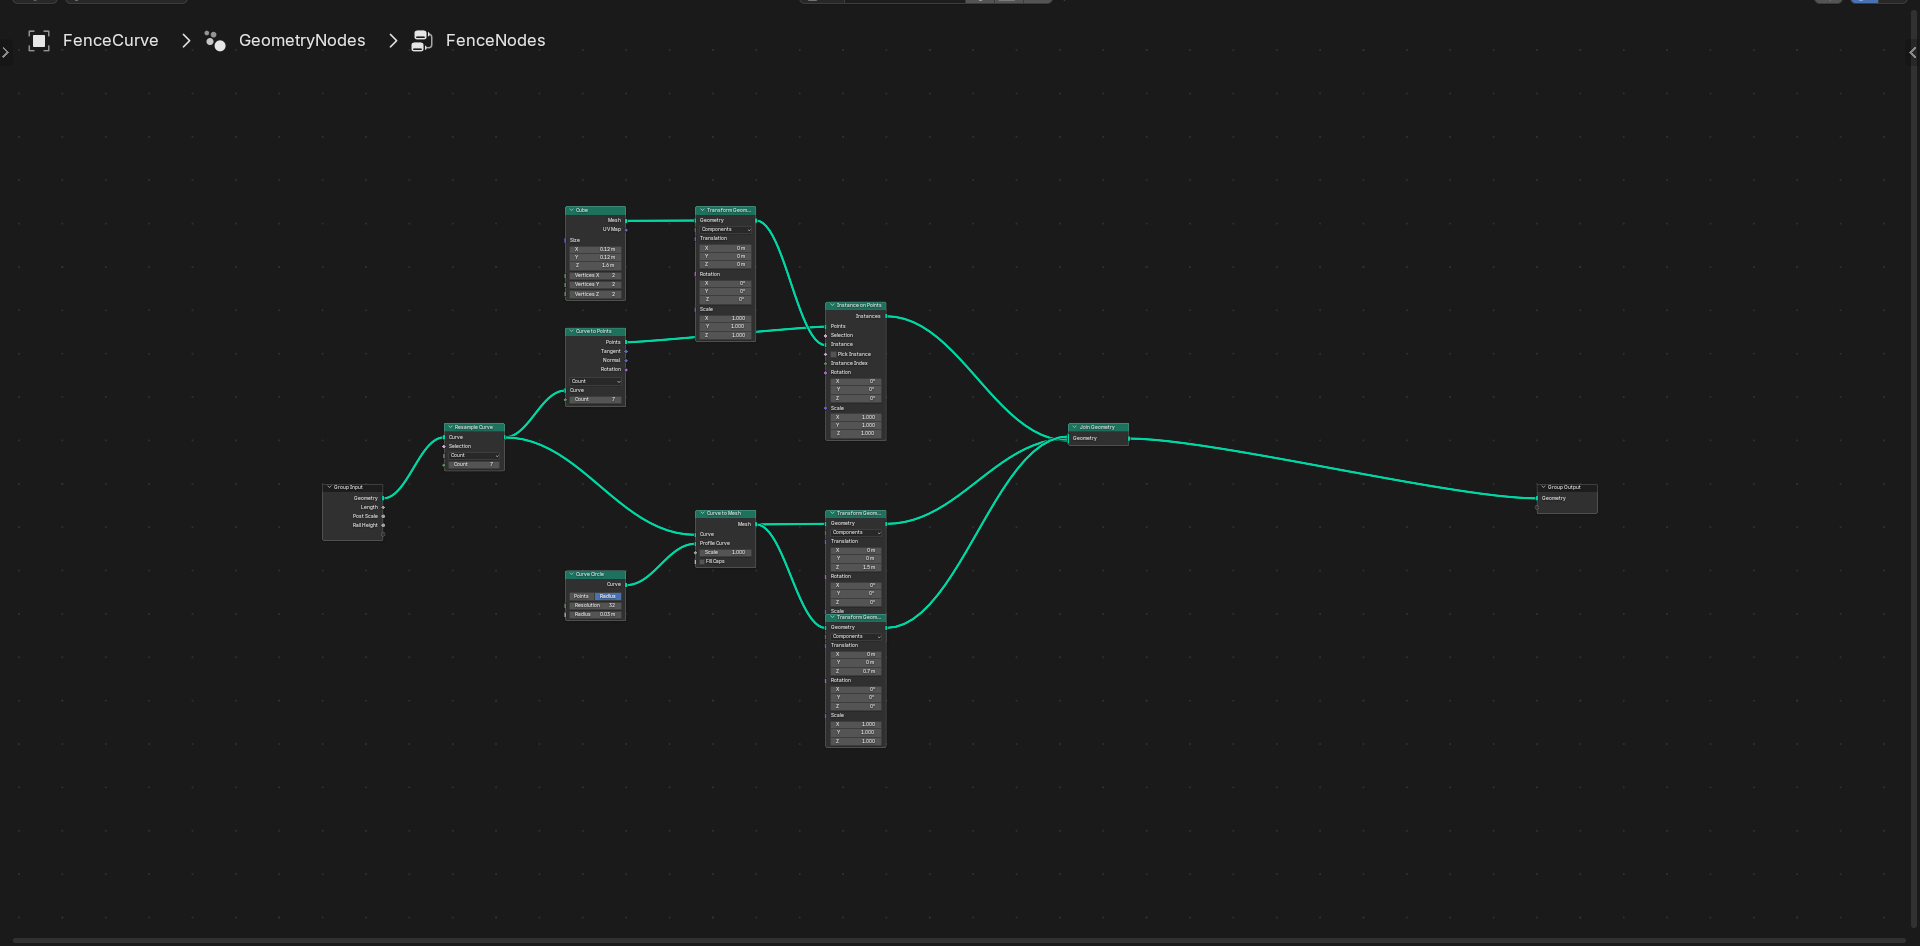Screen dimensions: 1920x946
Task: Click Translation Z 0.7 m field
Action: (x=856, y=671)
